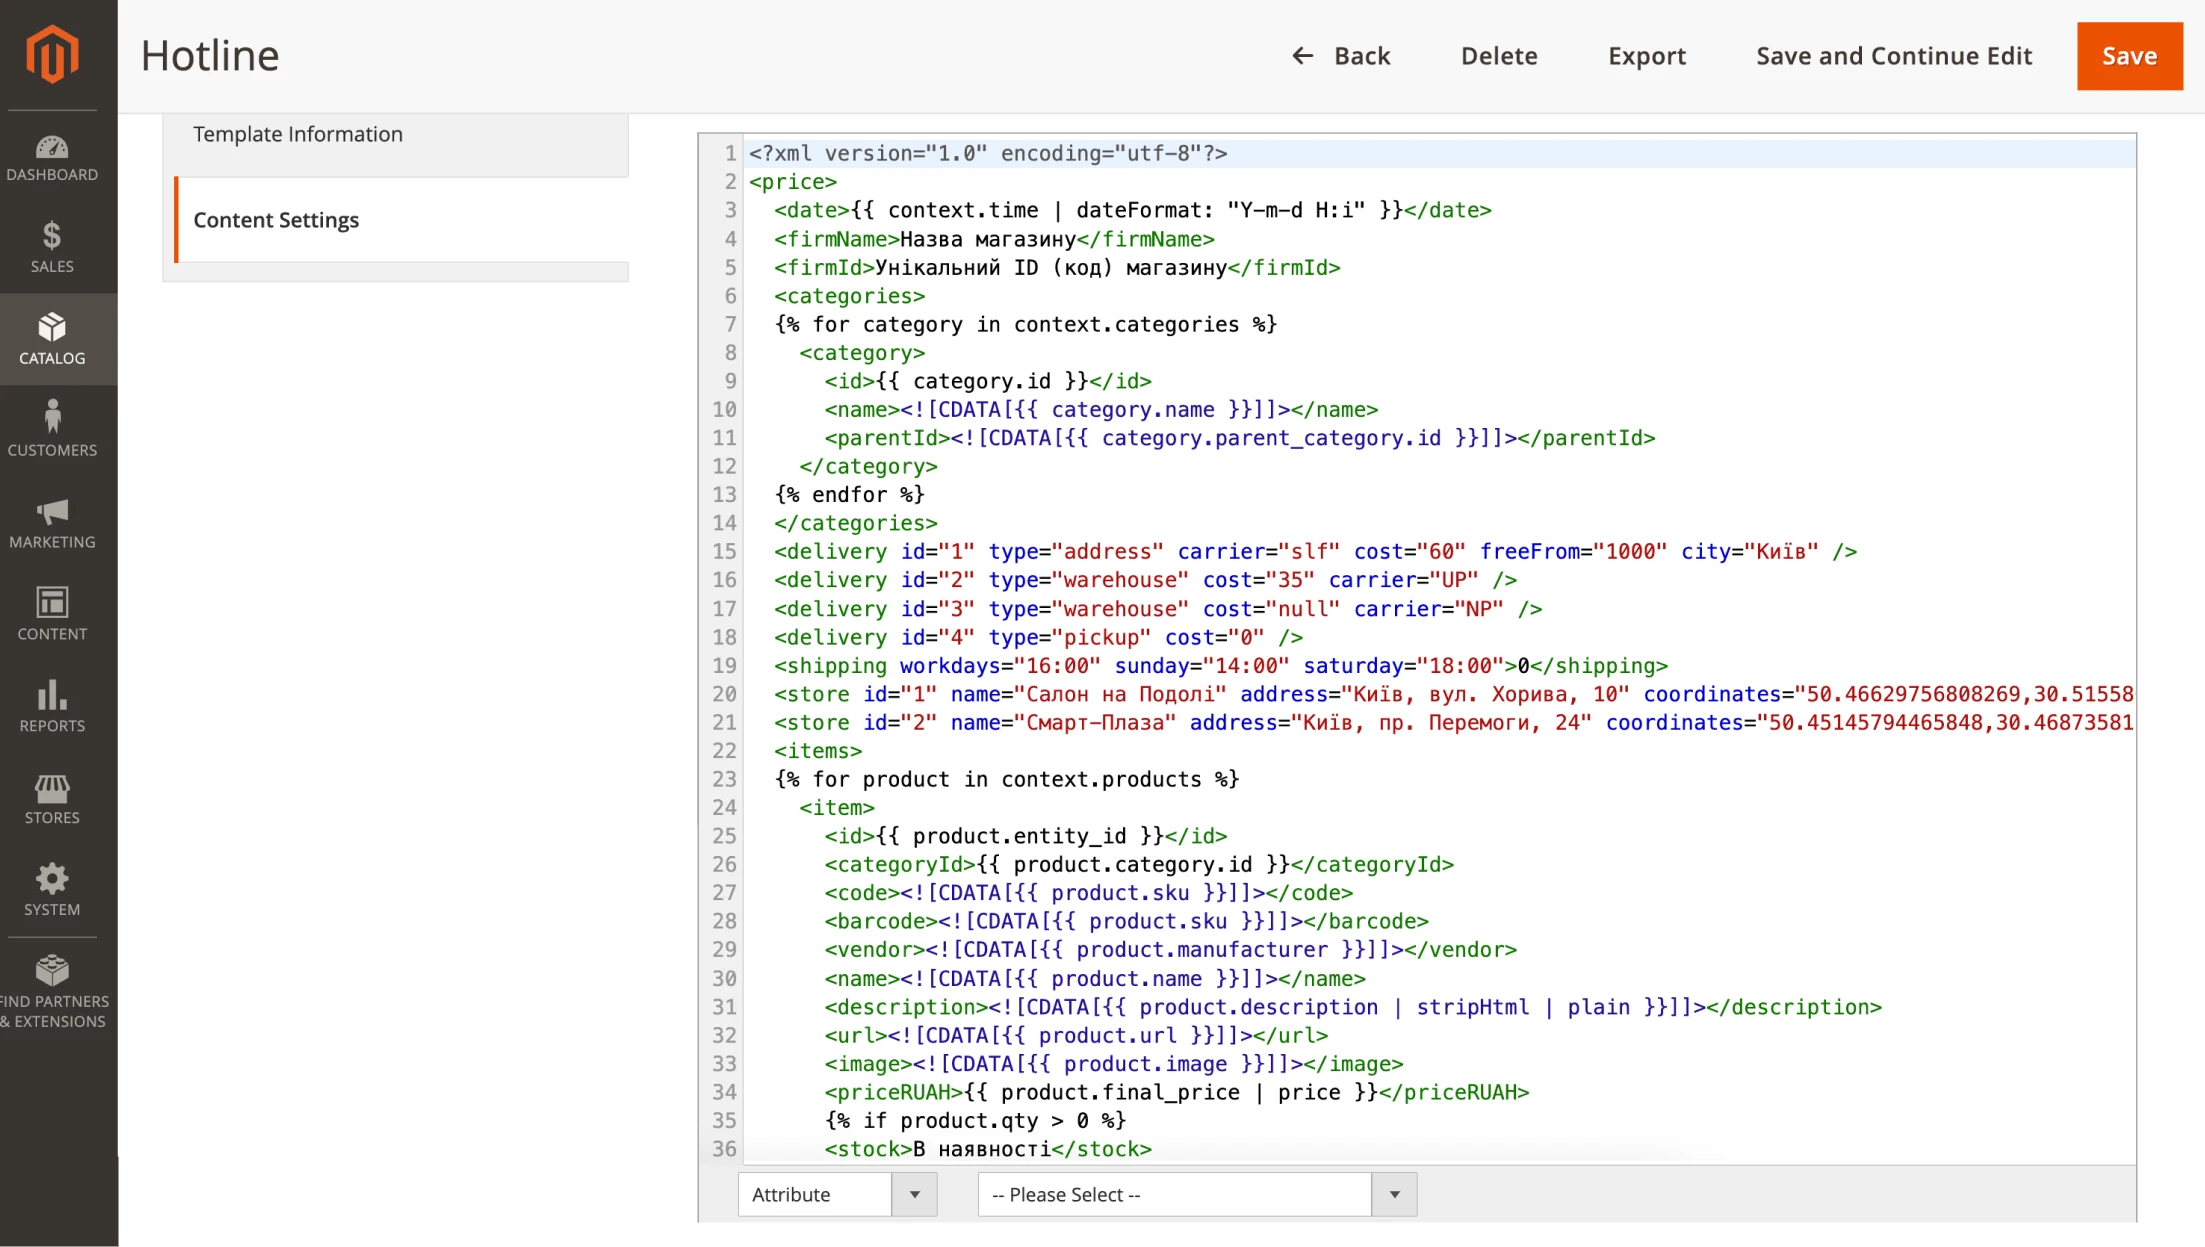This screenshot has width=2205, height=1247.
Task: Save the Hotline template
Action: tap(2129, 56)
